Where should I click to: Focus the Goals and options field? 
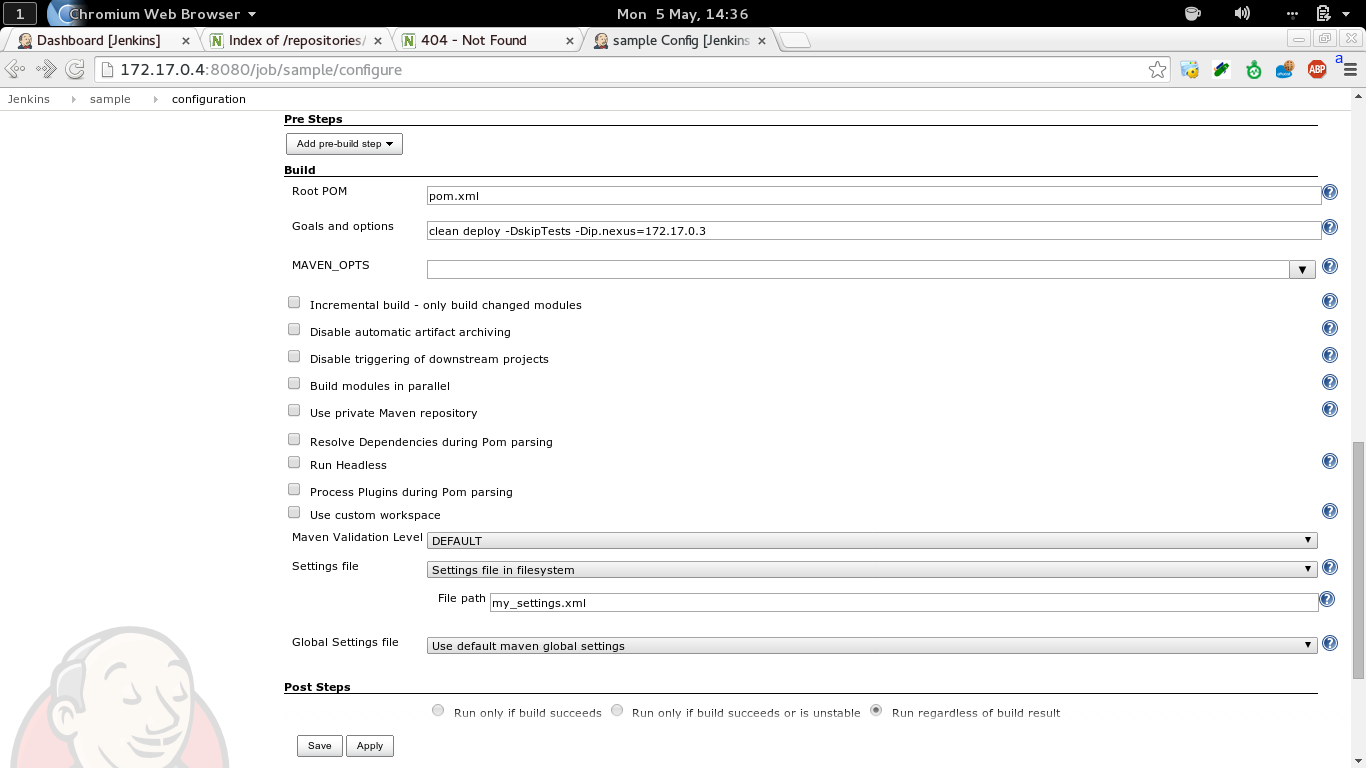tap(874, 230)
